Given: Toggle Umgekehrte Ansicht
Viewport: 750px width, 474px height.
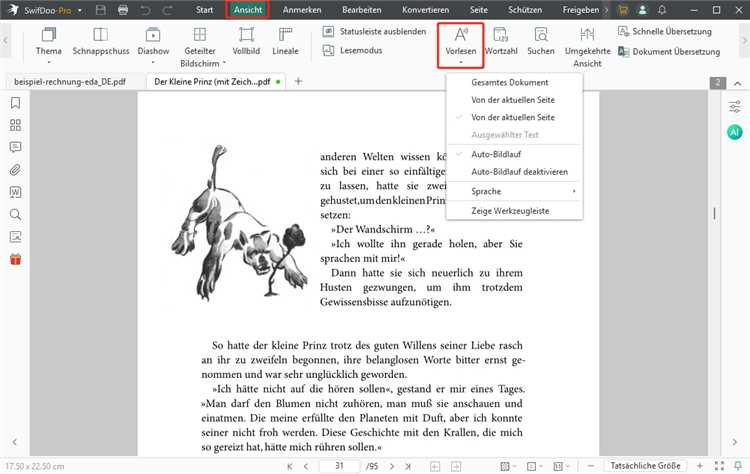Looking at the screenshot, I should 587,47.
